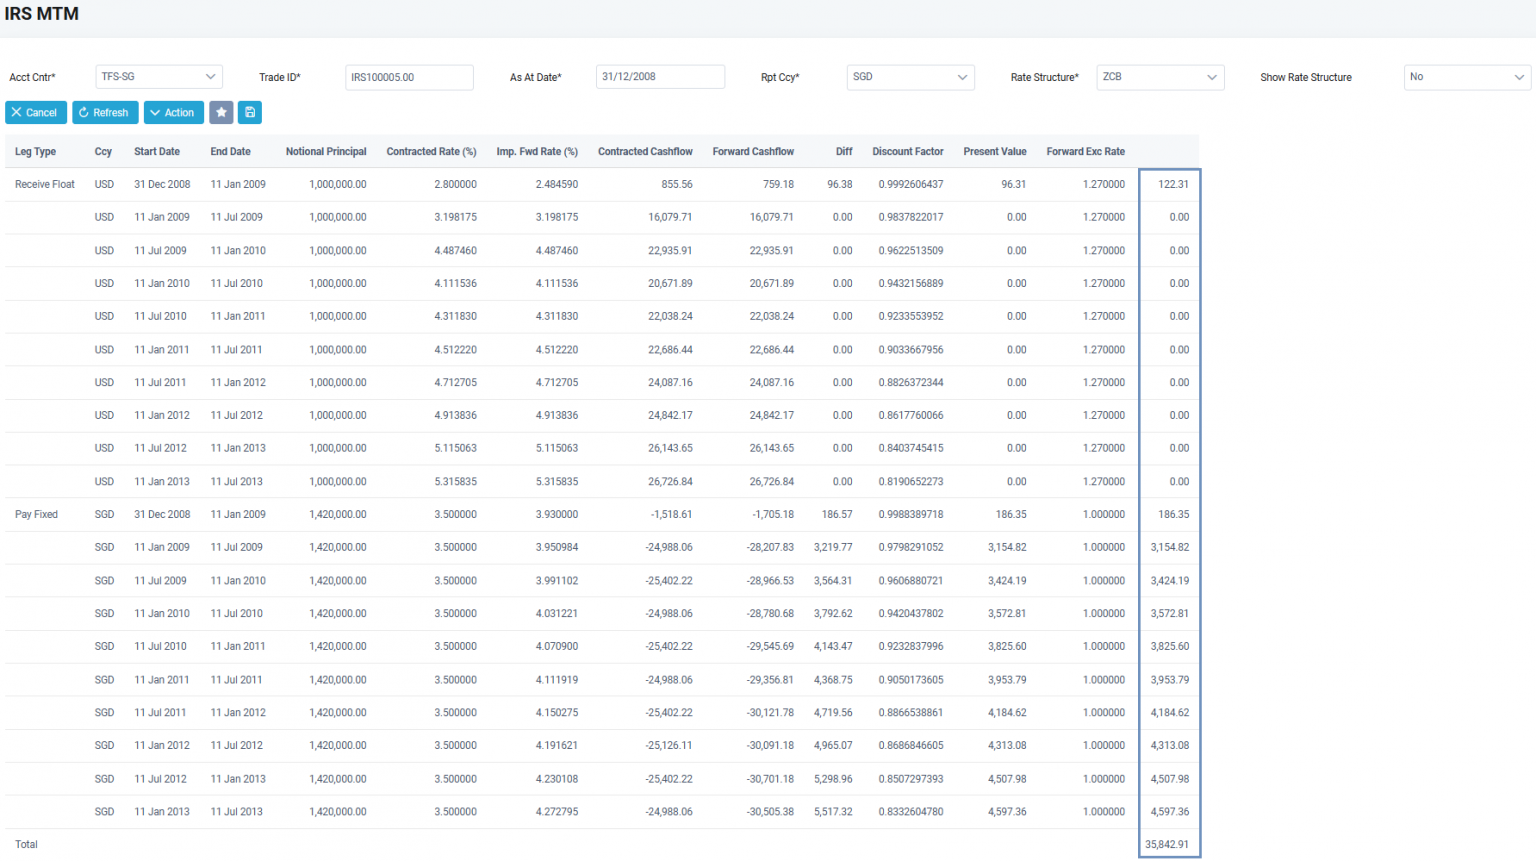Viewport: 1536px width, 861px height.
Task: Open the SGD reporting currency combo box
Action: click(x=910, y=77)
